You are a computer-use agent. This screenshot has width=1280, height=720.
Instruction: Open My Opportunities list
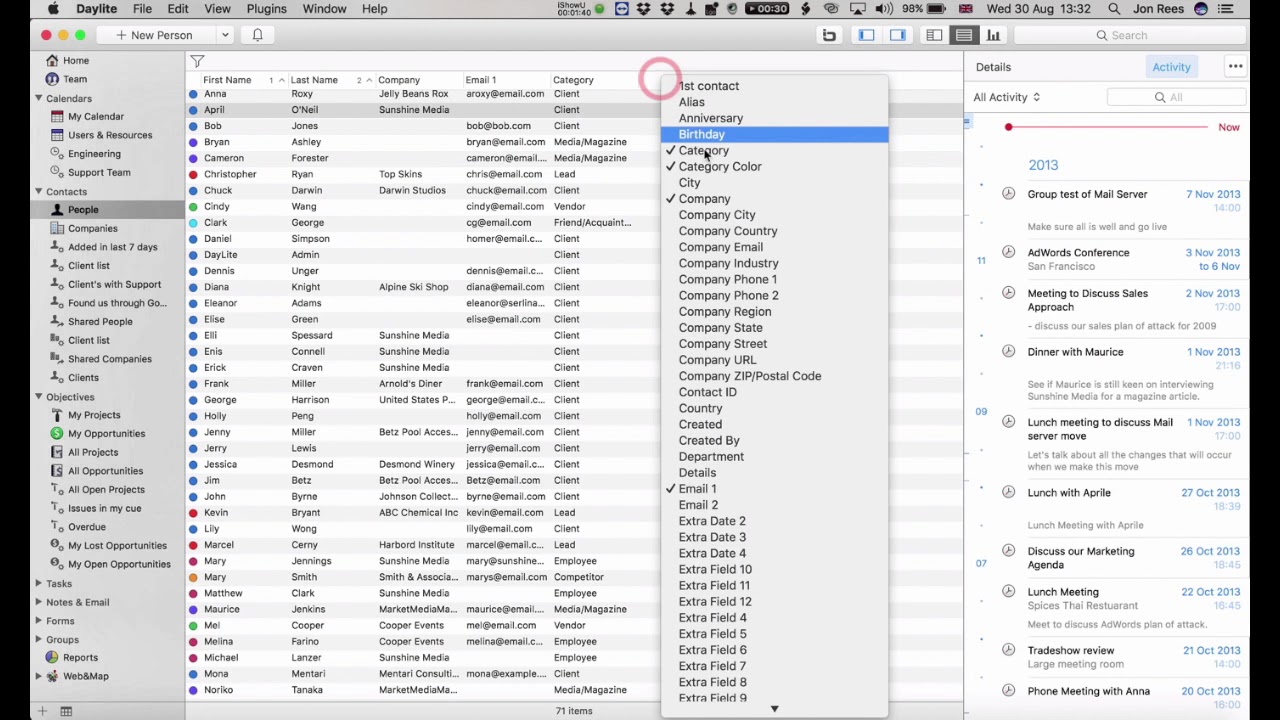point(106,433)
